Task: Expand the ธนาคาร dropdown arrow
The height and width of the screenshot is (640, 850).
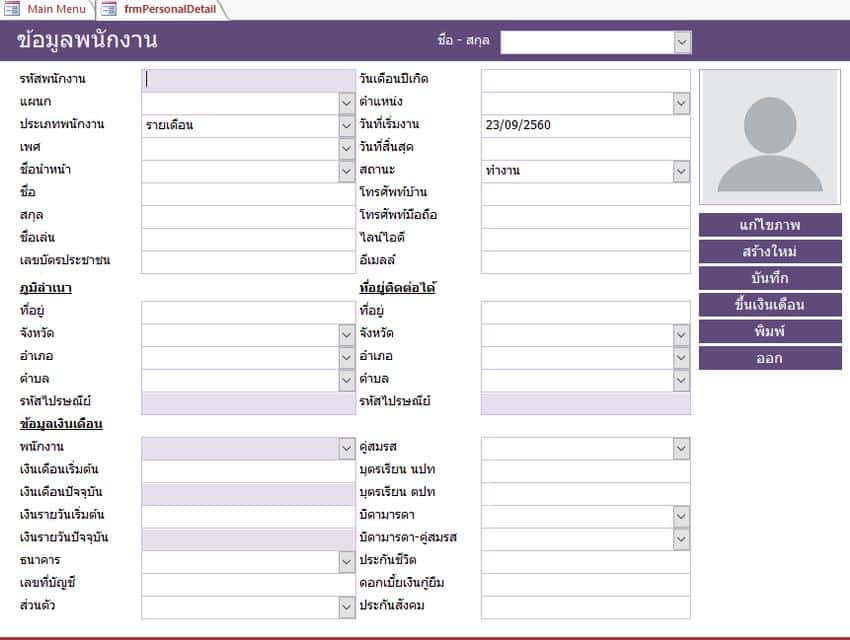Action: coord(346,562)
